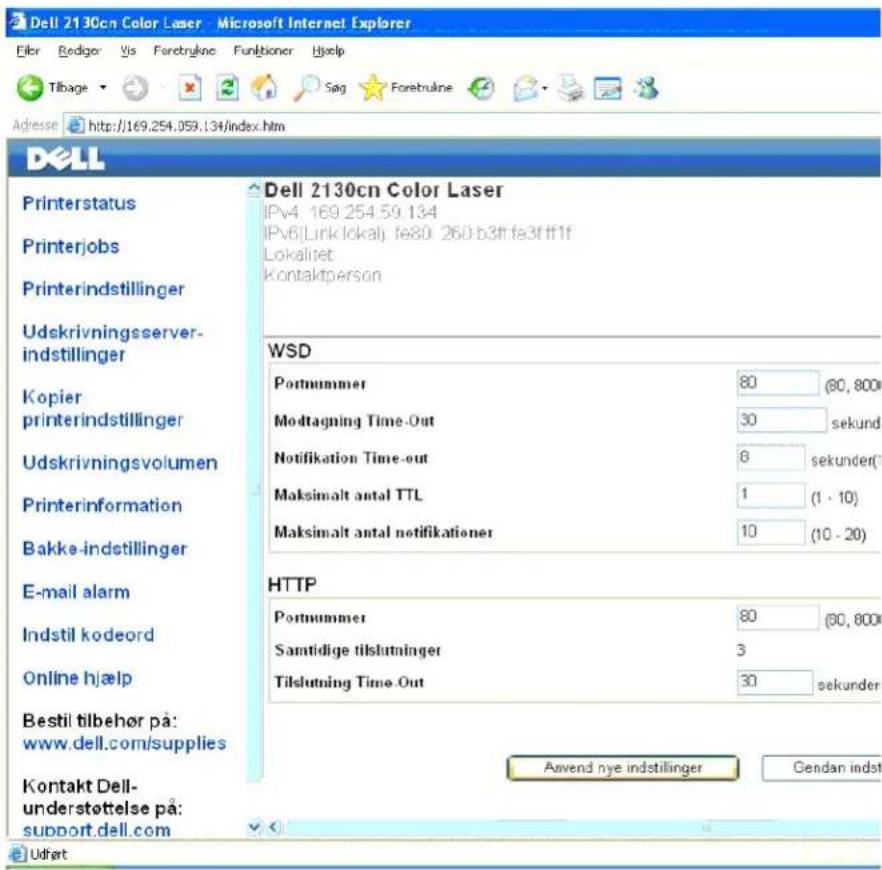Open Udskrivningsserver-indstillinger link

click(x=112, y=343)
